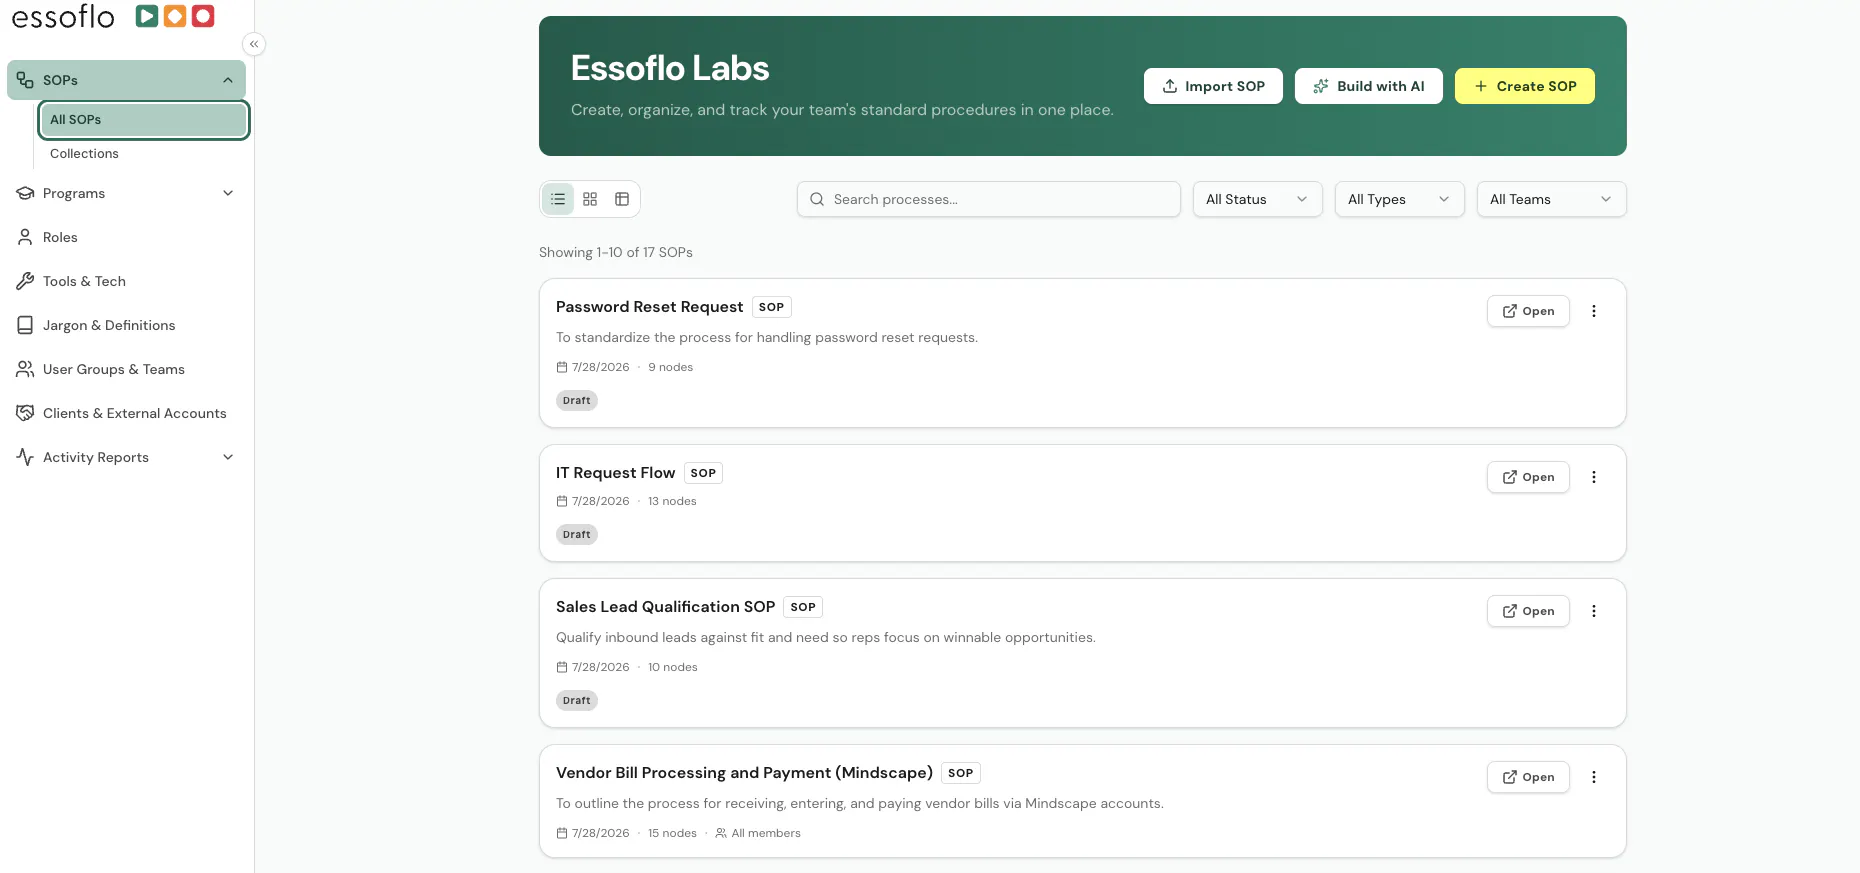This screenshot has width=1860, height=873.
Task: Click the IT Request Flow title
Action: pos(615,473)
